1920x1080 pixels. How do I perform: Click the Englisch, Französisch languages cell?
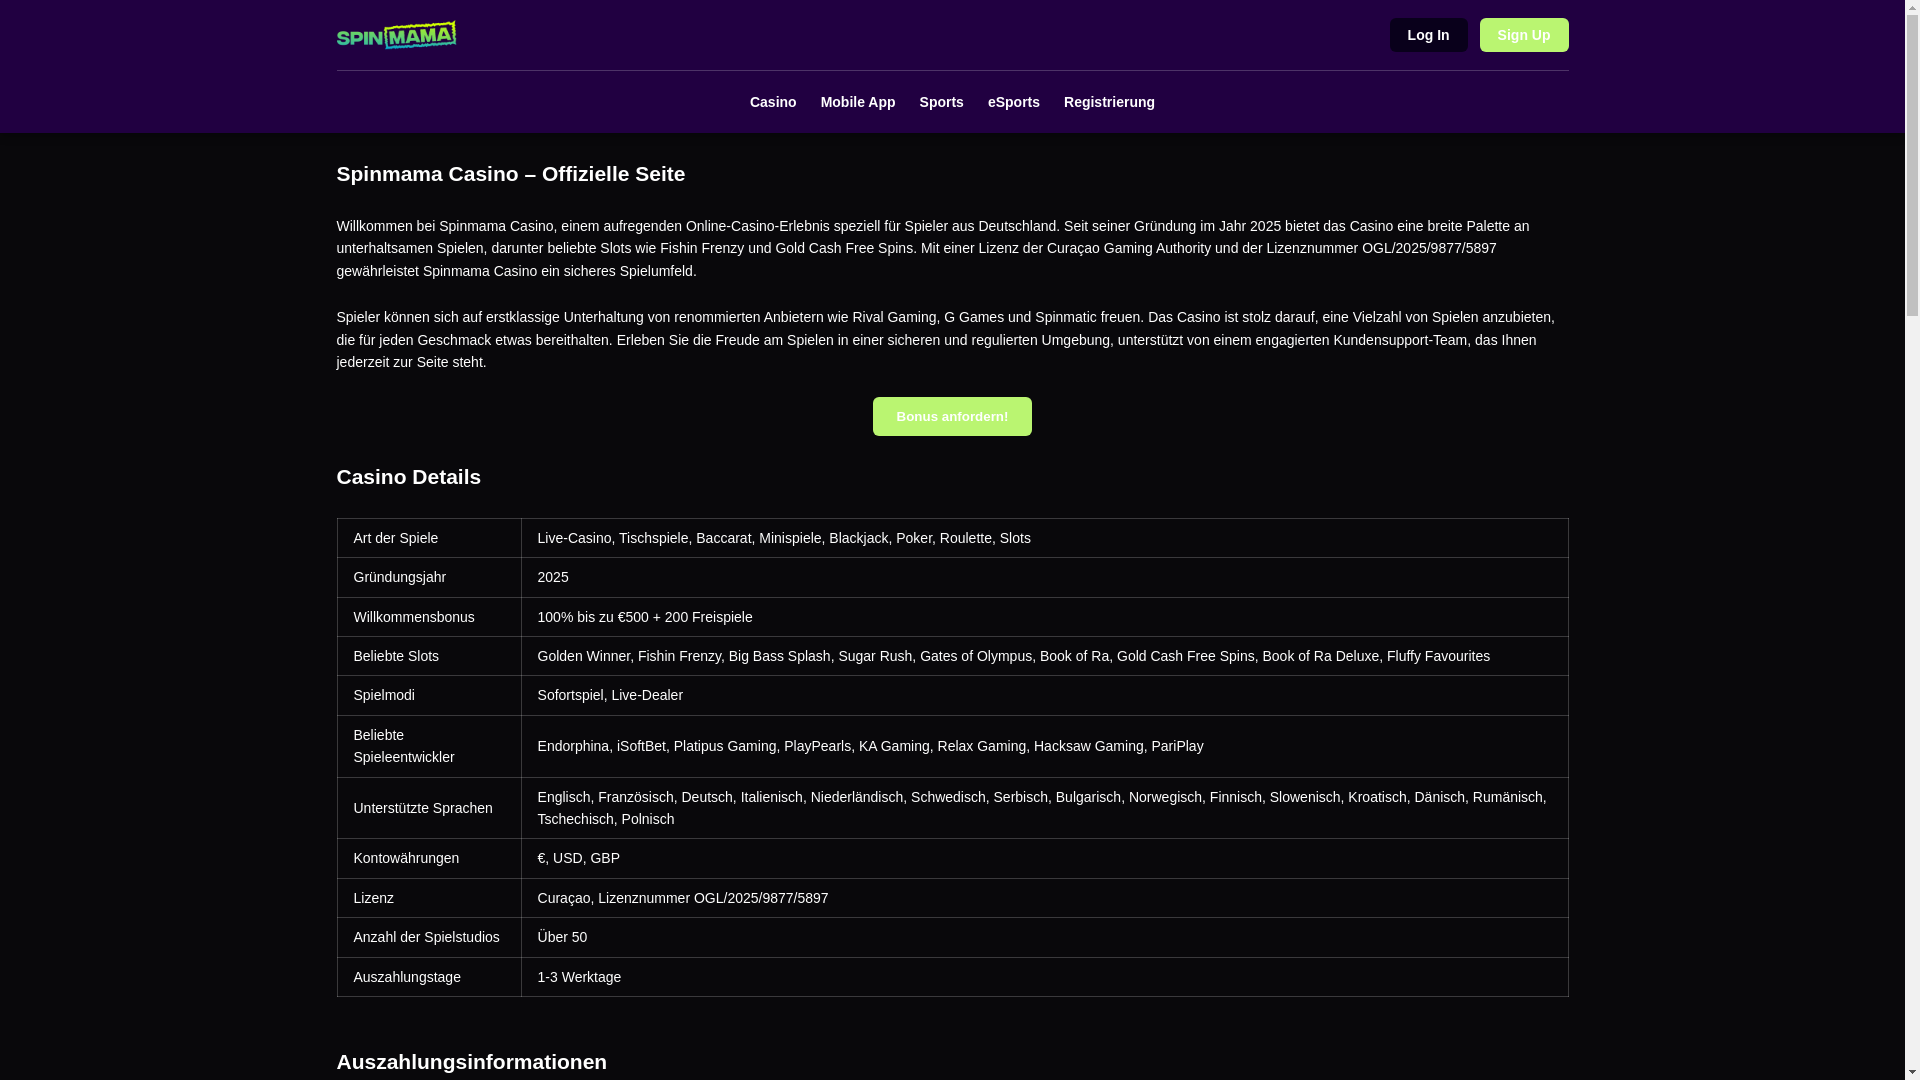pos(1044,808)
